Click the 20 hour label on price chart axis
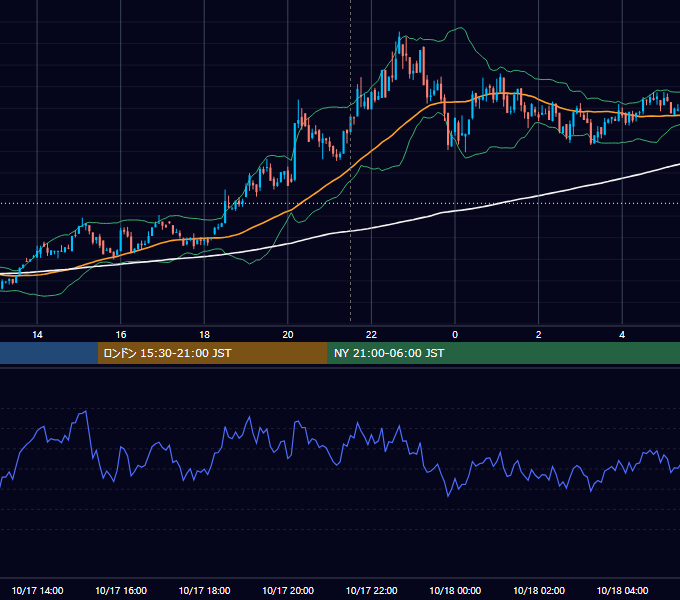This screenshot has height=600, width=680. coord(288,335)
